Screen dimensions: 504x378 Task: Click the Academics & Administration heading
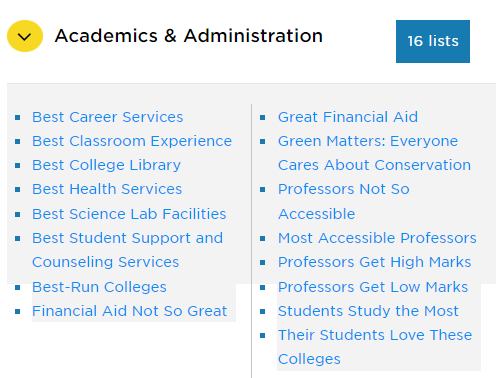[189, 36]
